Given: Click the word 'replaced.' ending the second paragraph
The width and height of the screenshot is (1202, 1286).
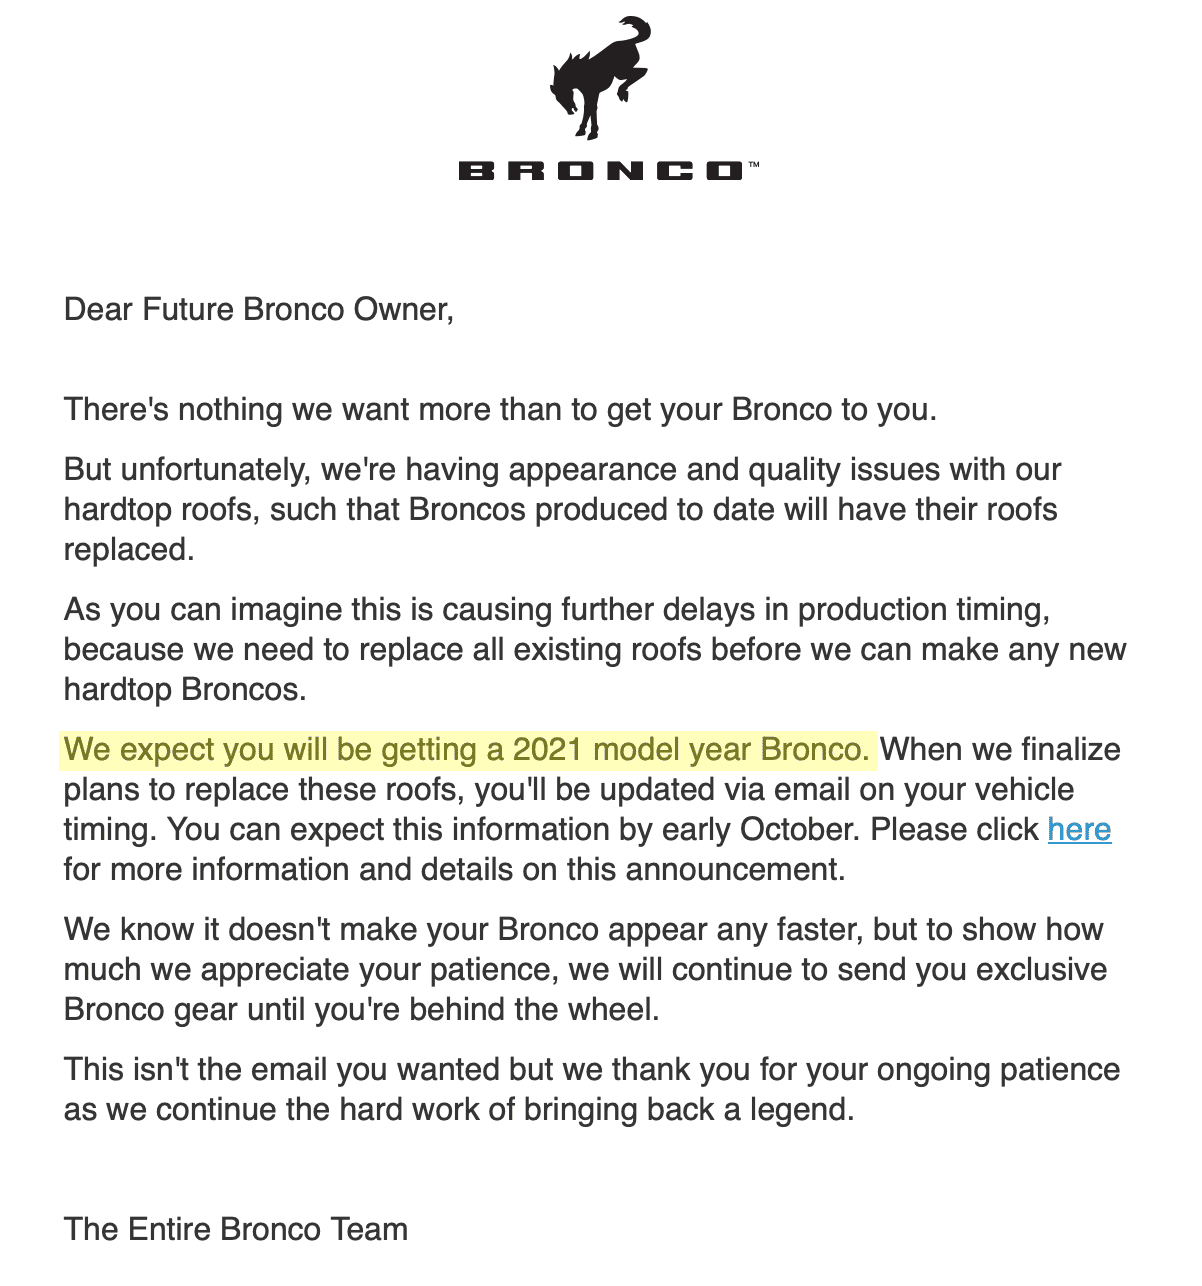Looking at the screenshot, I should coord(129,549).
